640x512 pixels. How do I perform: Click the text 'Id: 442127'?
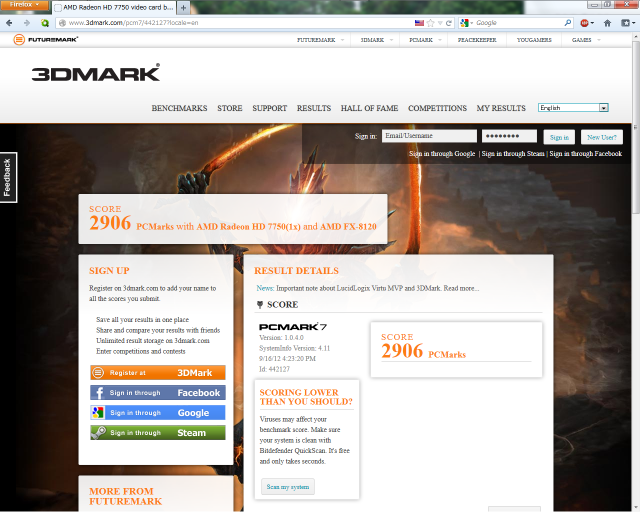[274, 369]
